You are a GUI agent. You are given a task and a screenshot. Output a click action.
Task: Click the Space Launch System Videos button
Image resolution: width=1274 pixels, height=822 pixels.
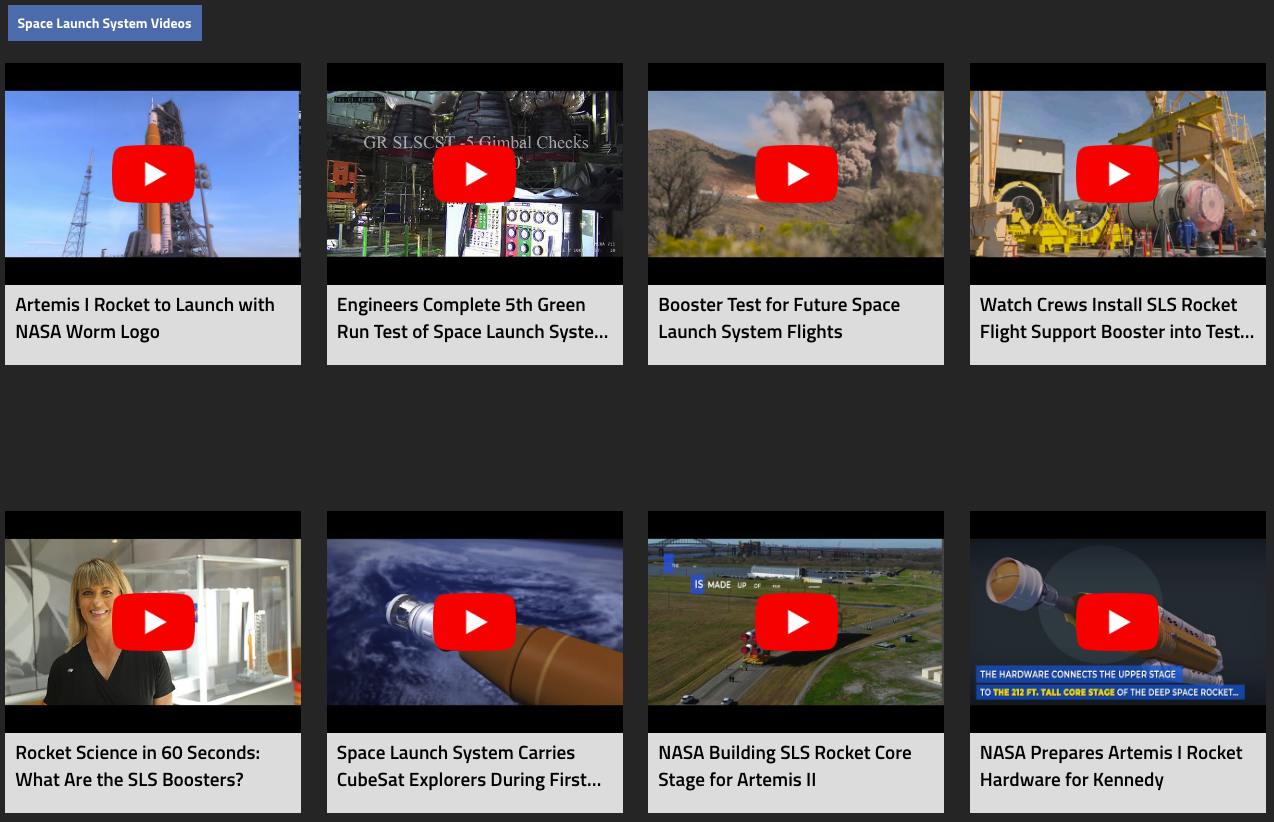(104, 23)
